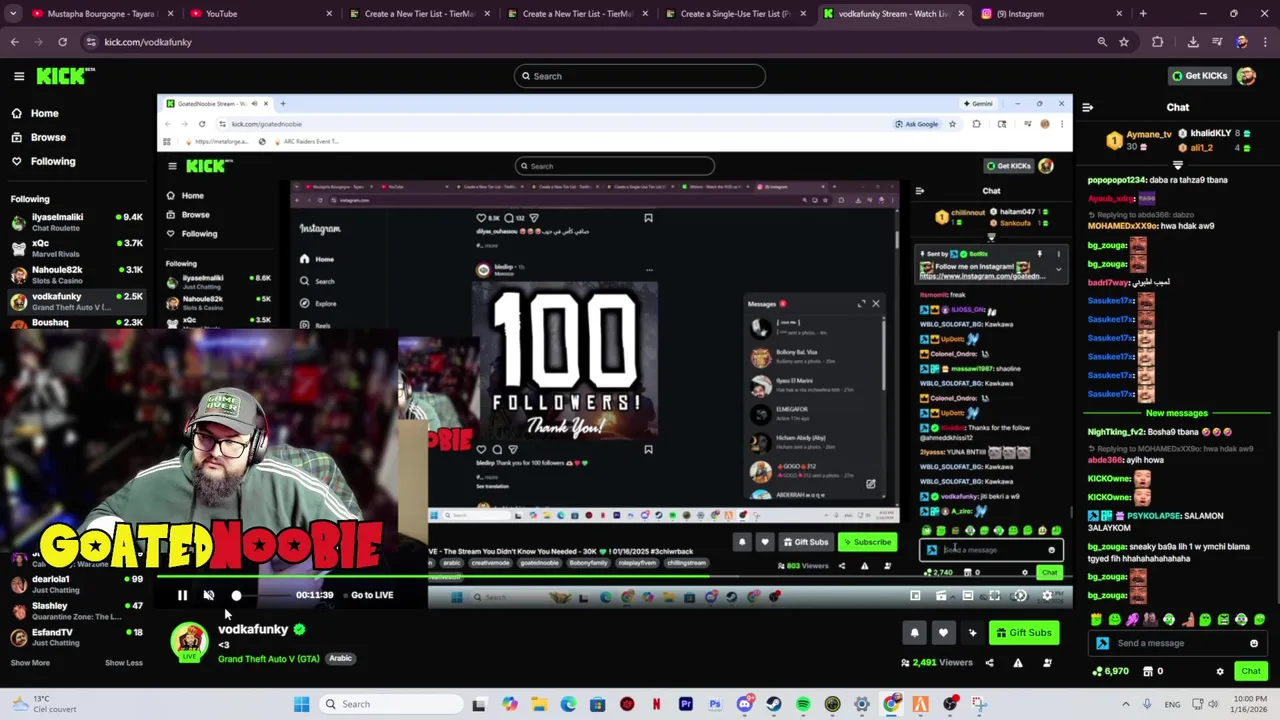Go to Home in Kick sidebar
Screen dimensions: 1280x720
[44, 113]
